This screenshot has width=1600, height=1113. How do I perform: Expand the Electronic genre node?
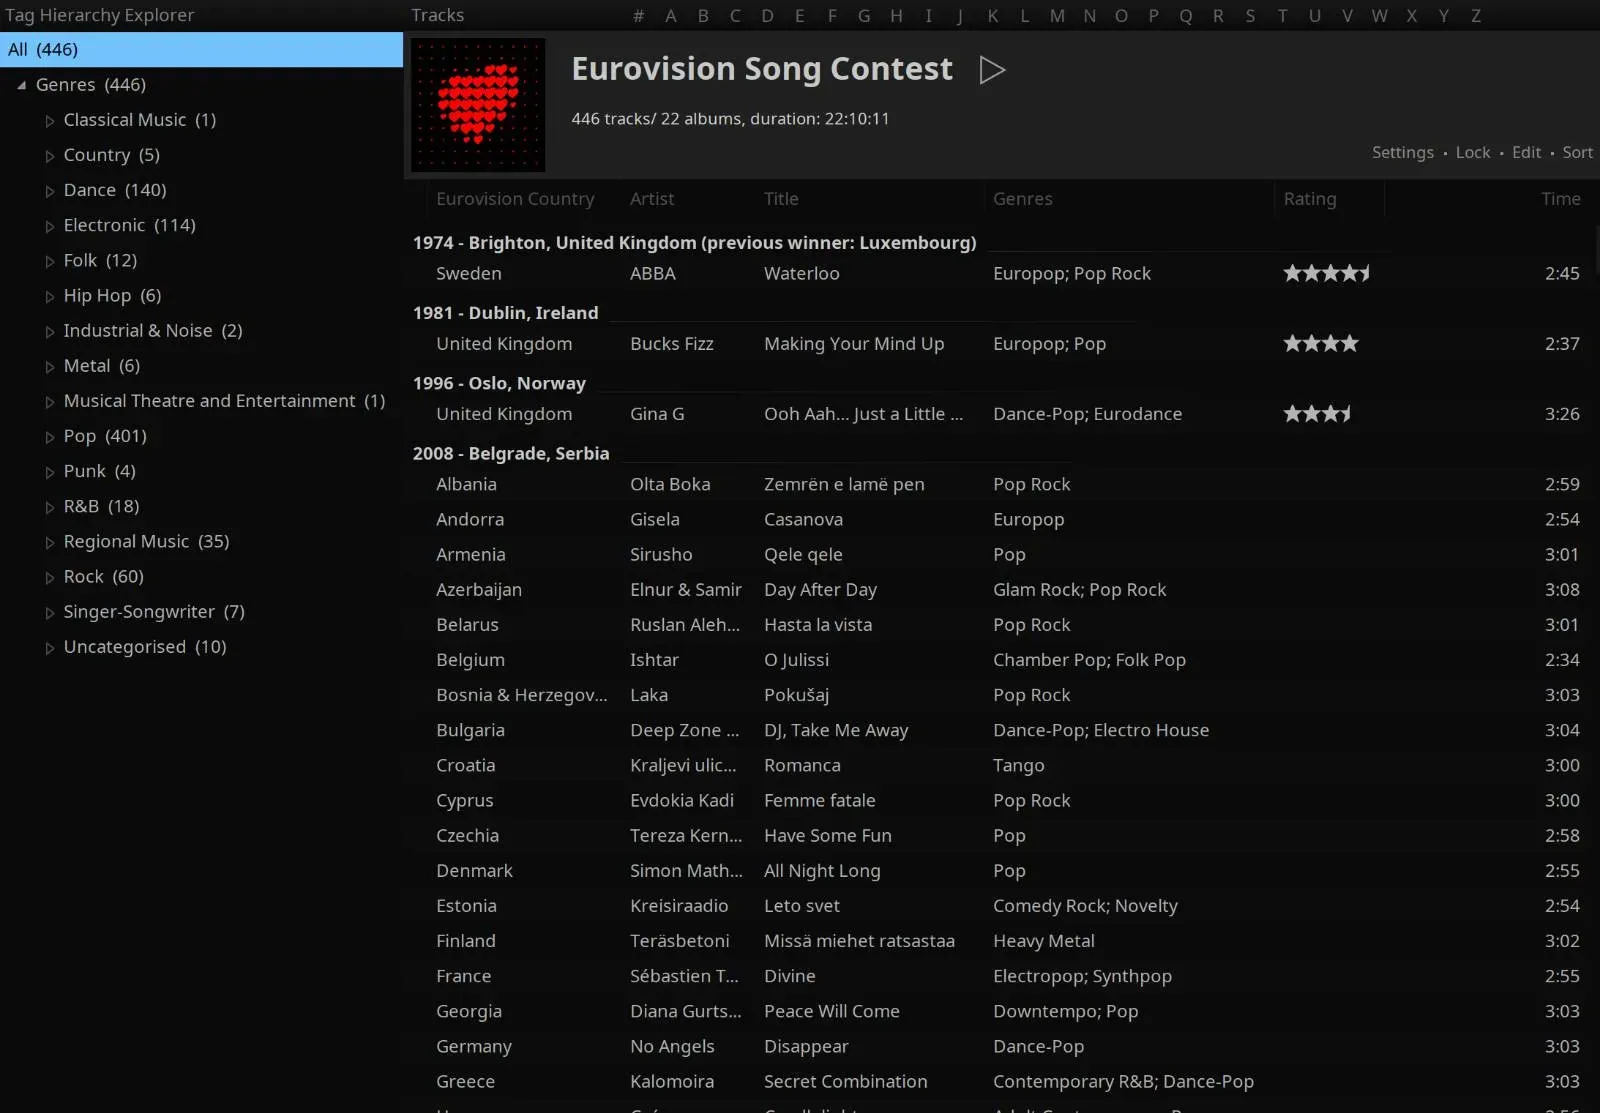(x=50, y=225)
